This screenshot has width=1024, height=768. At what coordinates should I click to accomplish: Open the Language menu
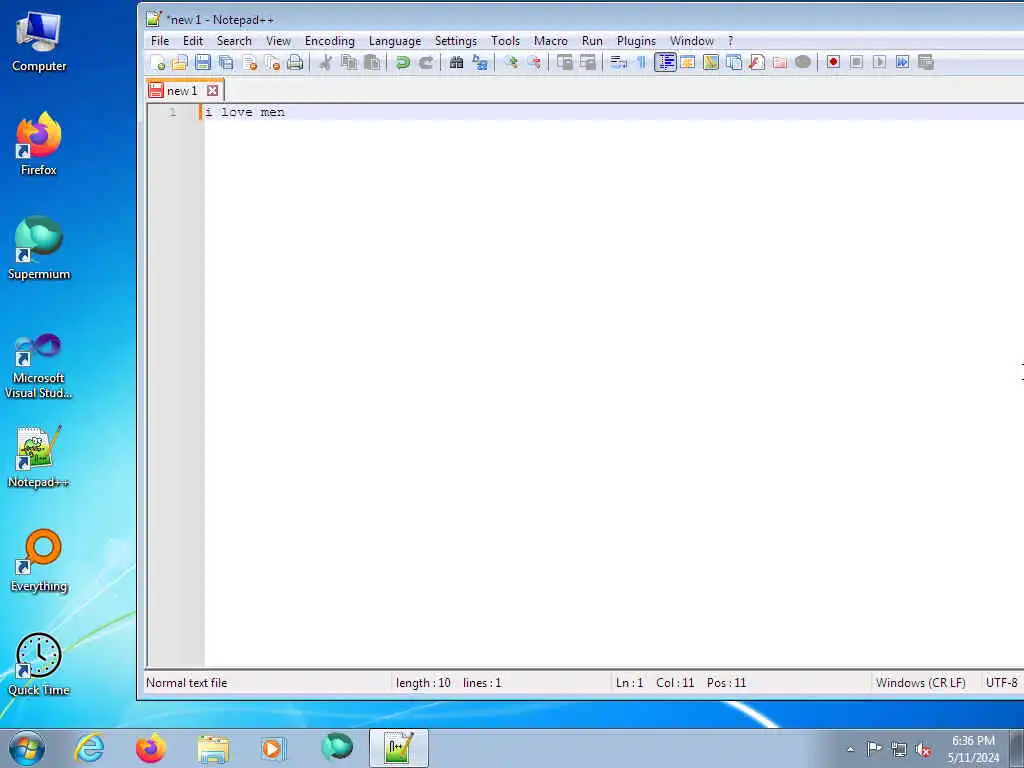[395, 41]
